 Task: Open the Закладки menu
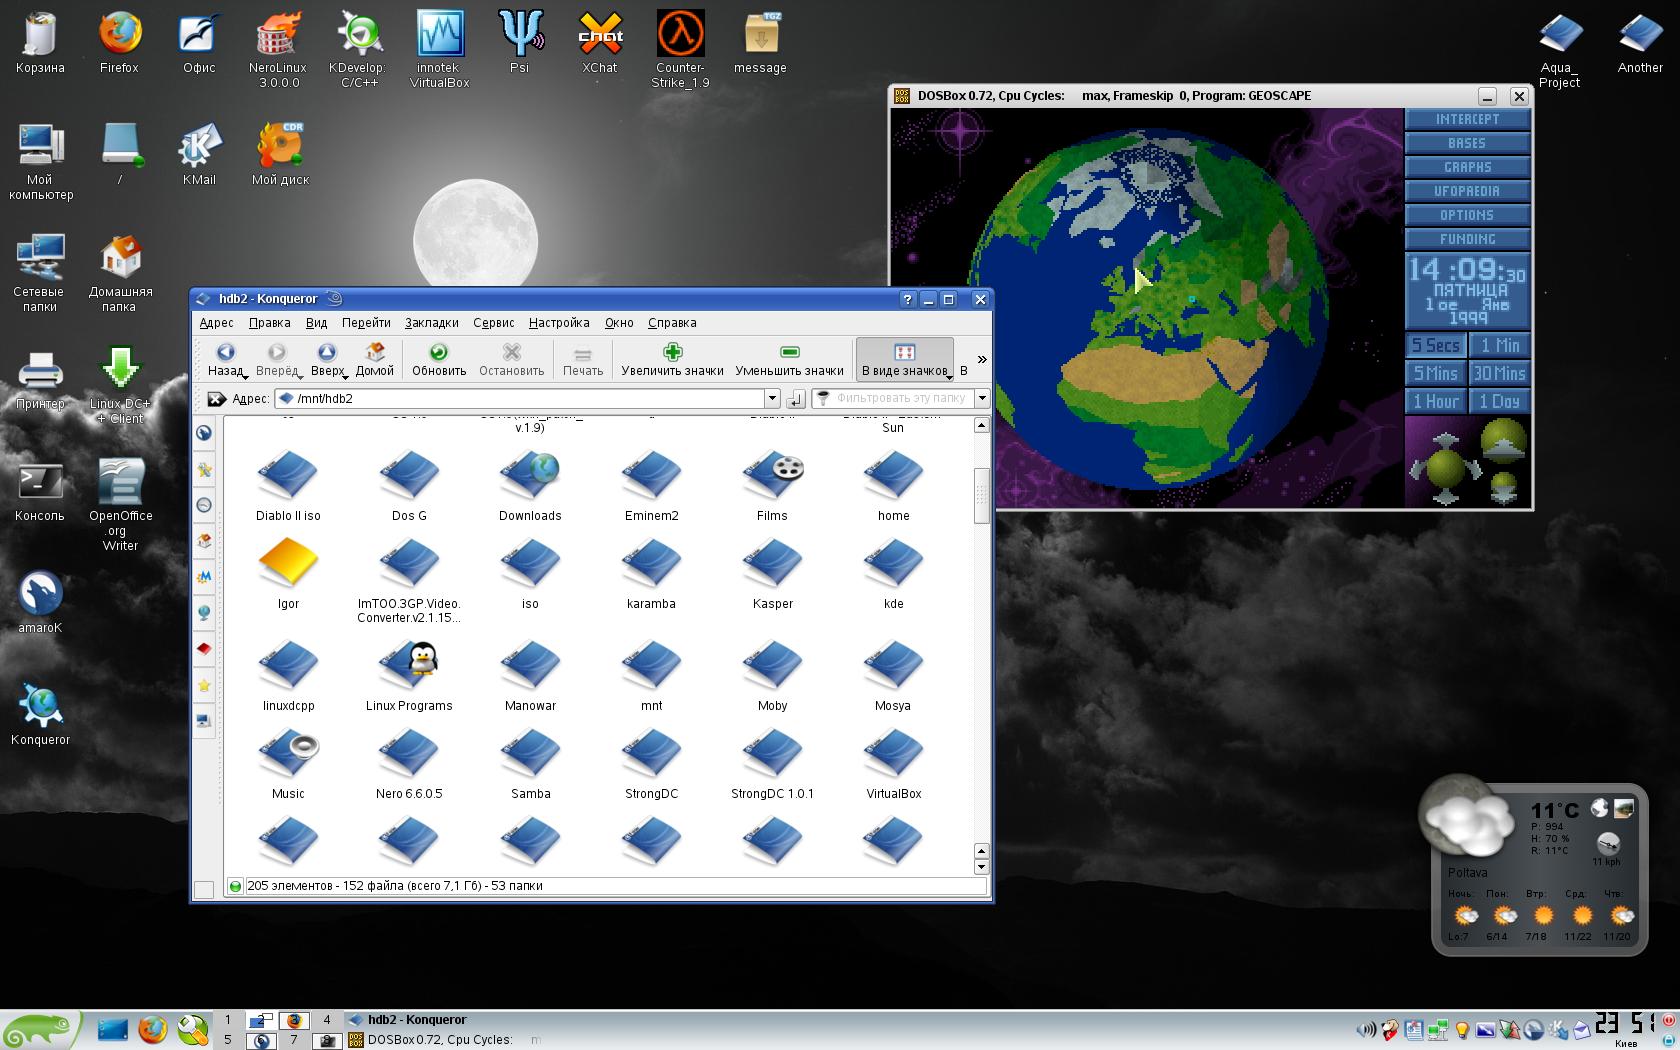pos(432,323)
